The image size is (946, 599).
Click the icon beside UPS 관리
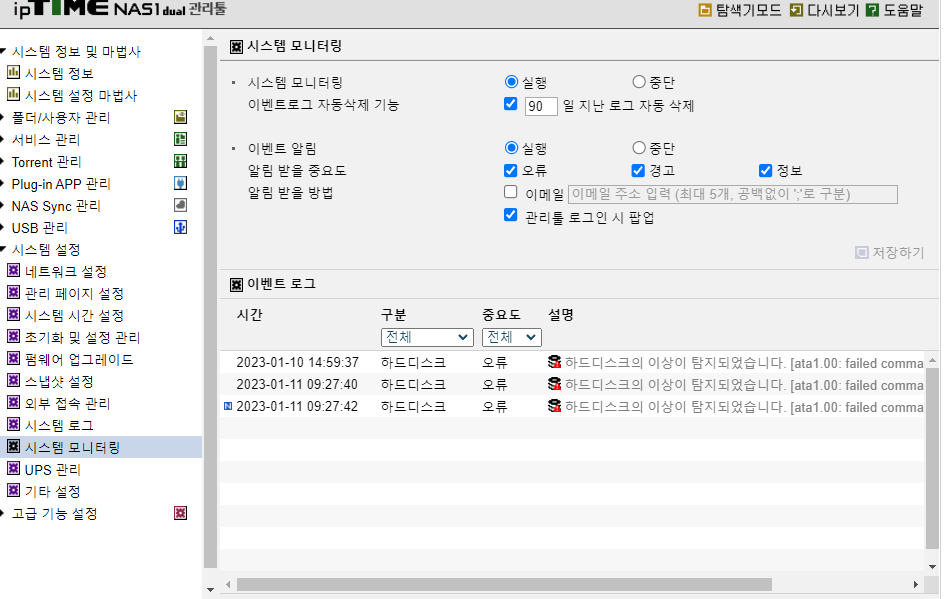[x=13, y=468]
